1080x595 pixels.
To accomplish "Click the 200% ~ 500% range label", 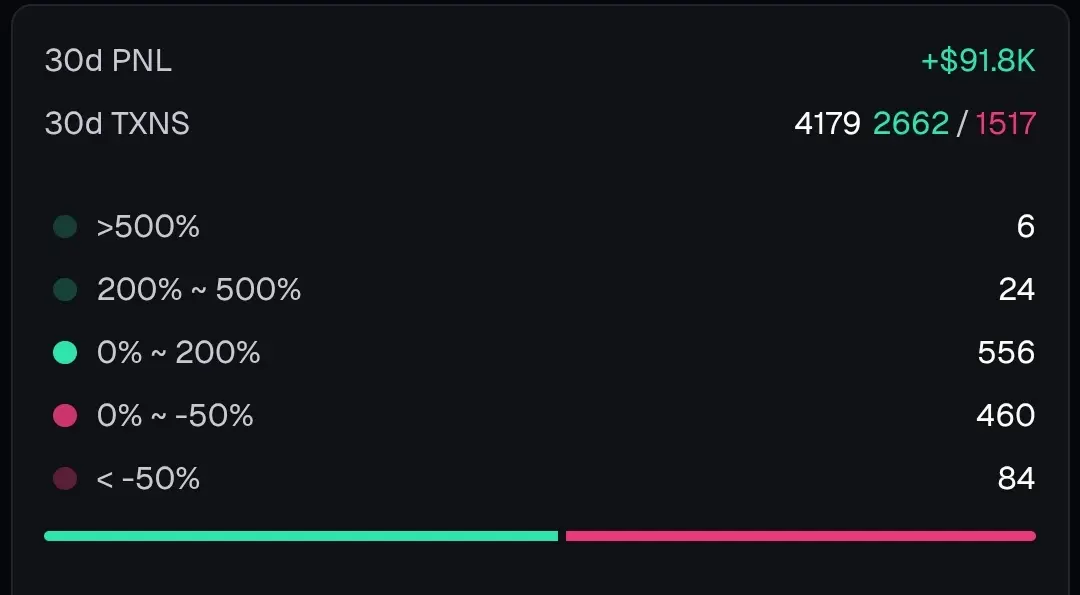I will [x=199, y=289].
